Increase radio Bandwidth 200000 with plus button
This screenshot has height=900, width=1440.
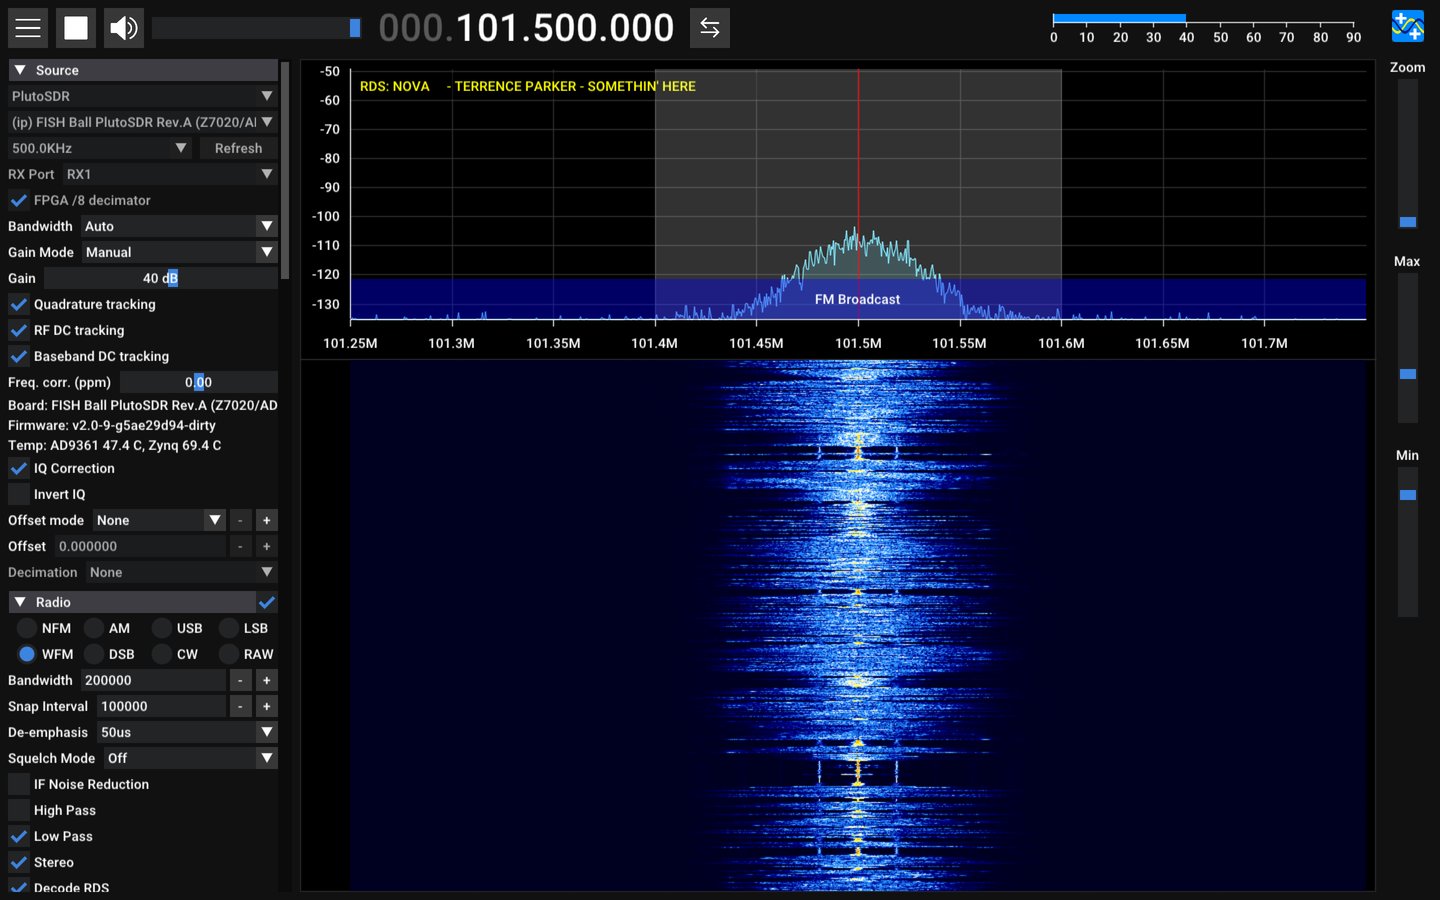(266, 680)
